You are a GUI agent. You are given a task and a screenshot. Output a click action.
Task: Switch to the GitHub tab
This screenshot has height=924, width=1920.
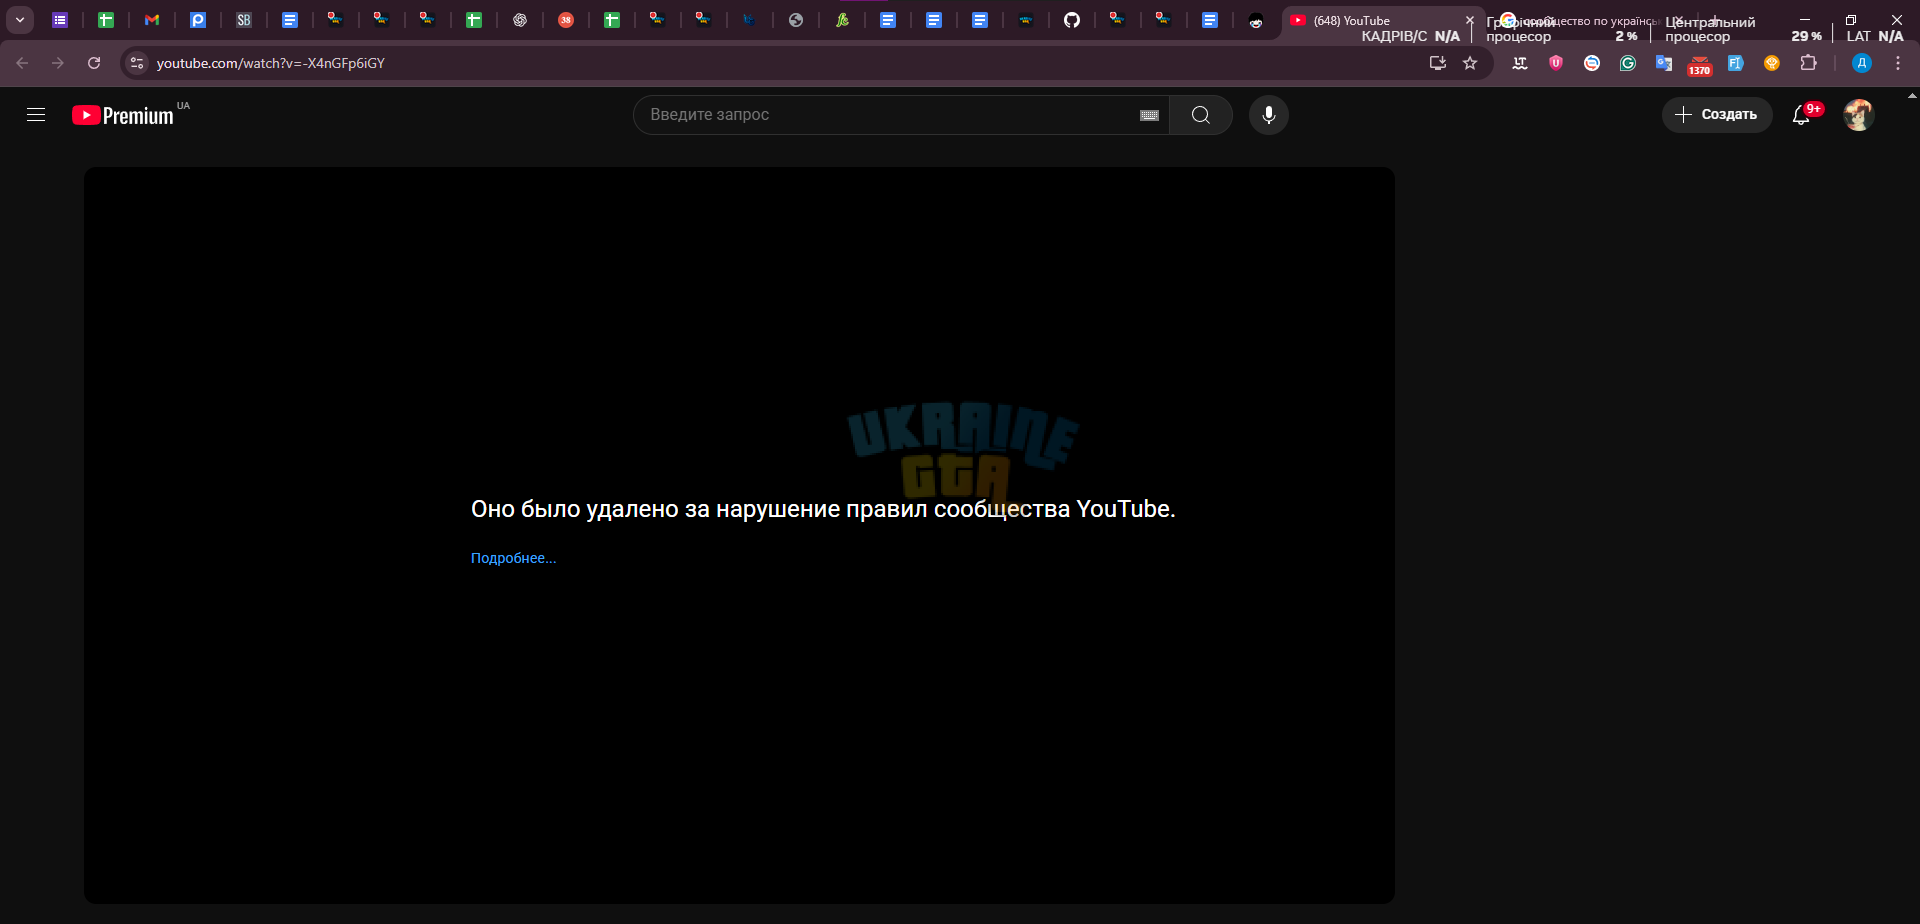click(1072, 20)
